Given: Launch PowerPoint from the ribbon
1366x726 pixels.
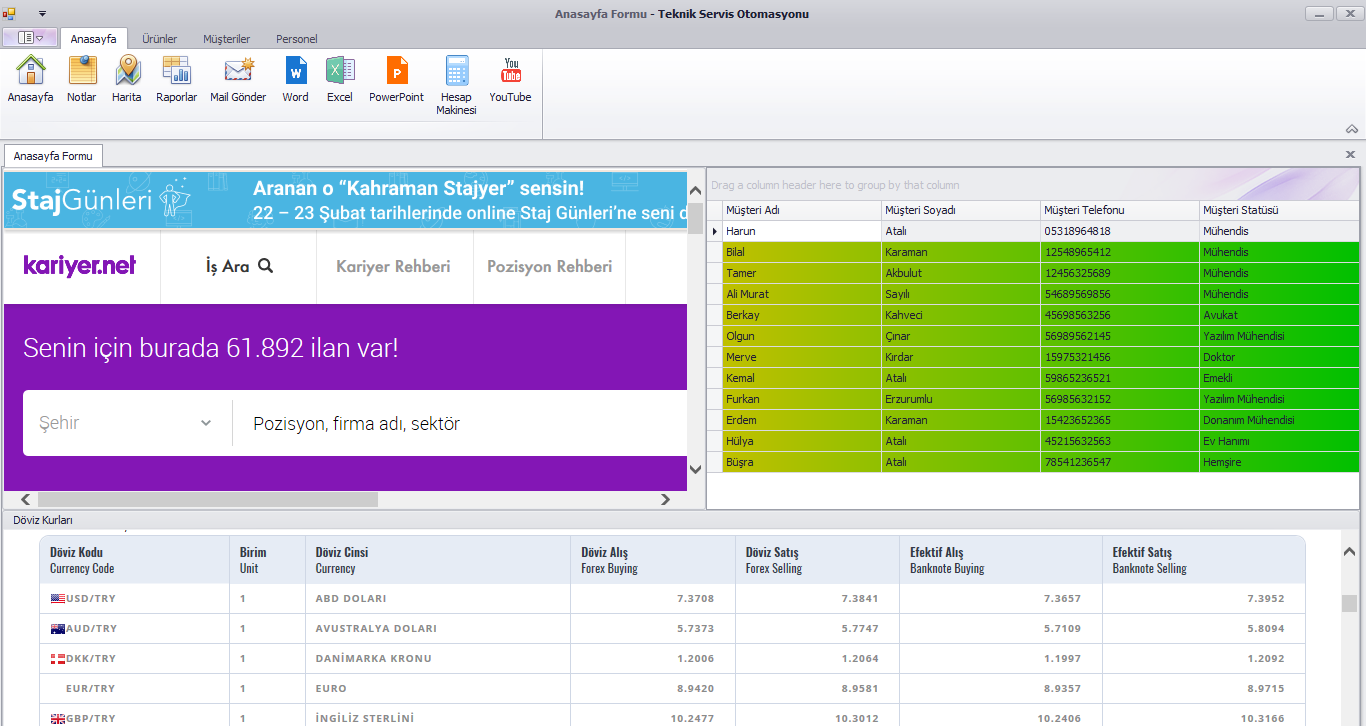Looking at the screenshot, I should (396, 80).
